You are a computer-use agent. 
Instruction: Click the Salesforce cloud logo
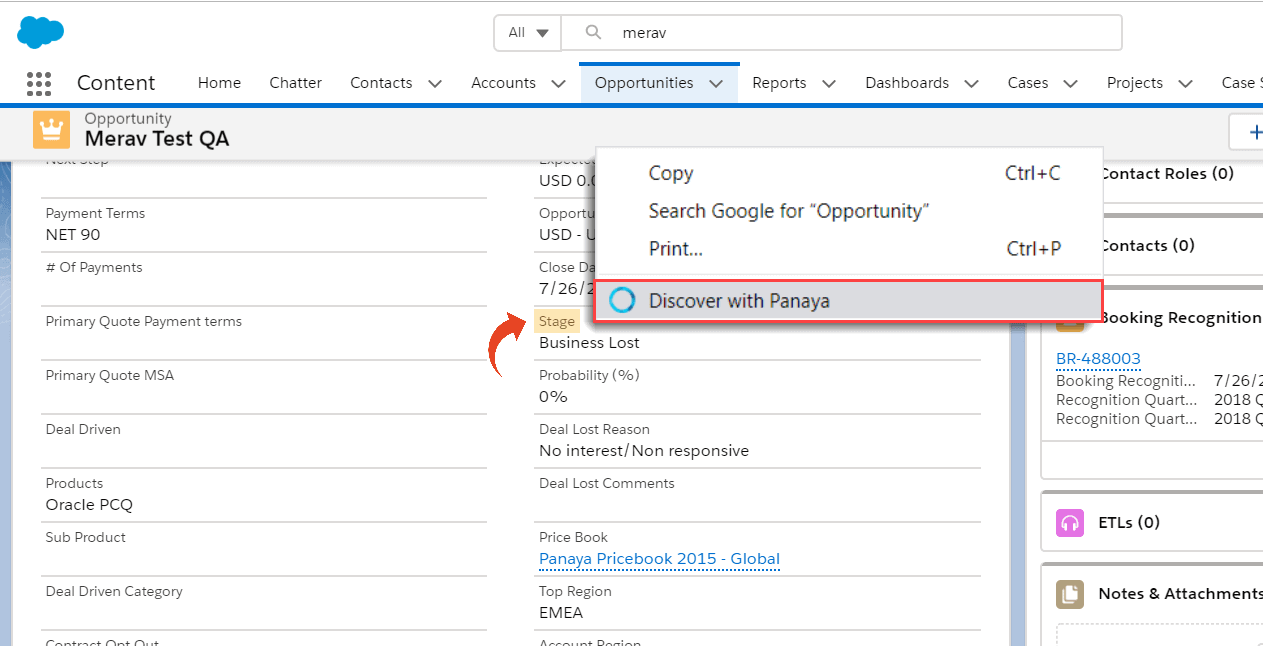41,32
